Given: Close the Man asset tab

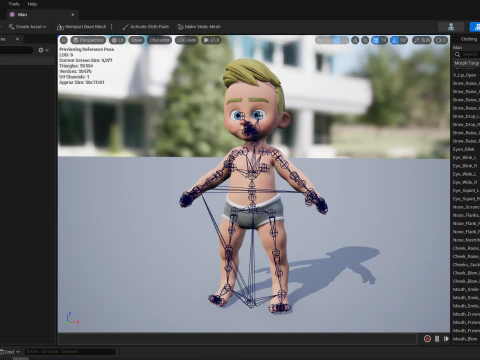Looking at the screenshot, I should coord(73,15).
